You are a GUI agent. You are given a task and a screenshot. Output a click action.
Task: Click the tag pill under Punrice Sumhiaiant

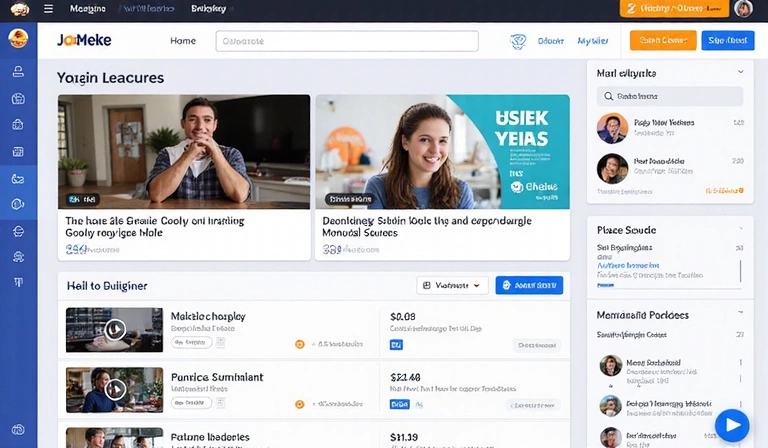point(192,403)
